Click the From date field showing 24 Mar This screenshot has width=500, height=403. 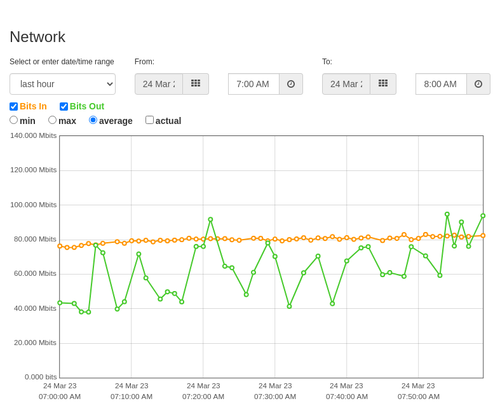tap(159, 84)
